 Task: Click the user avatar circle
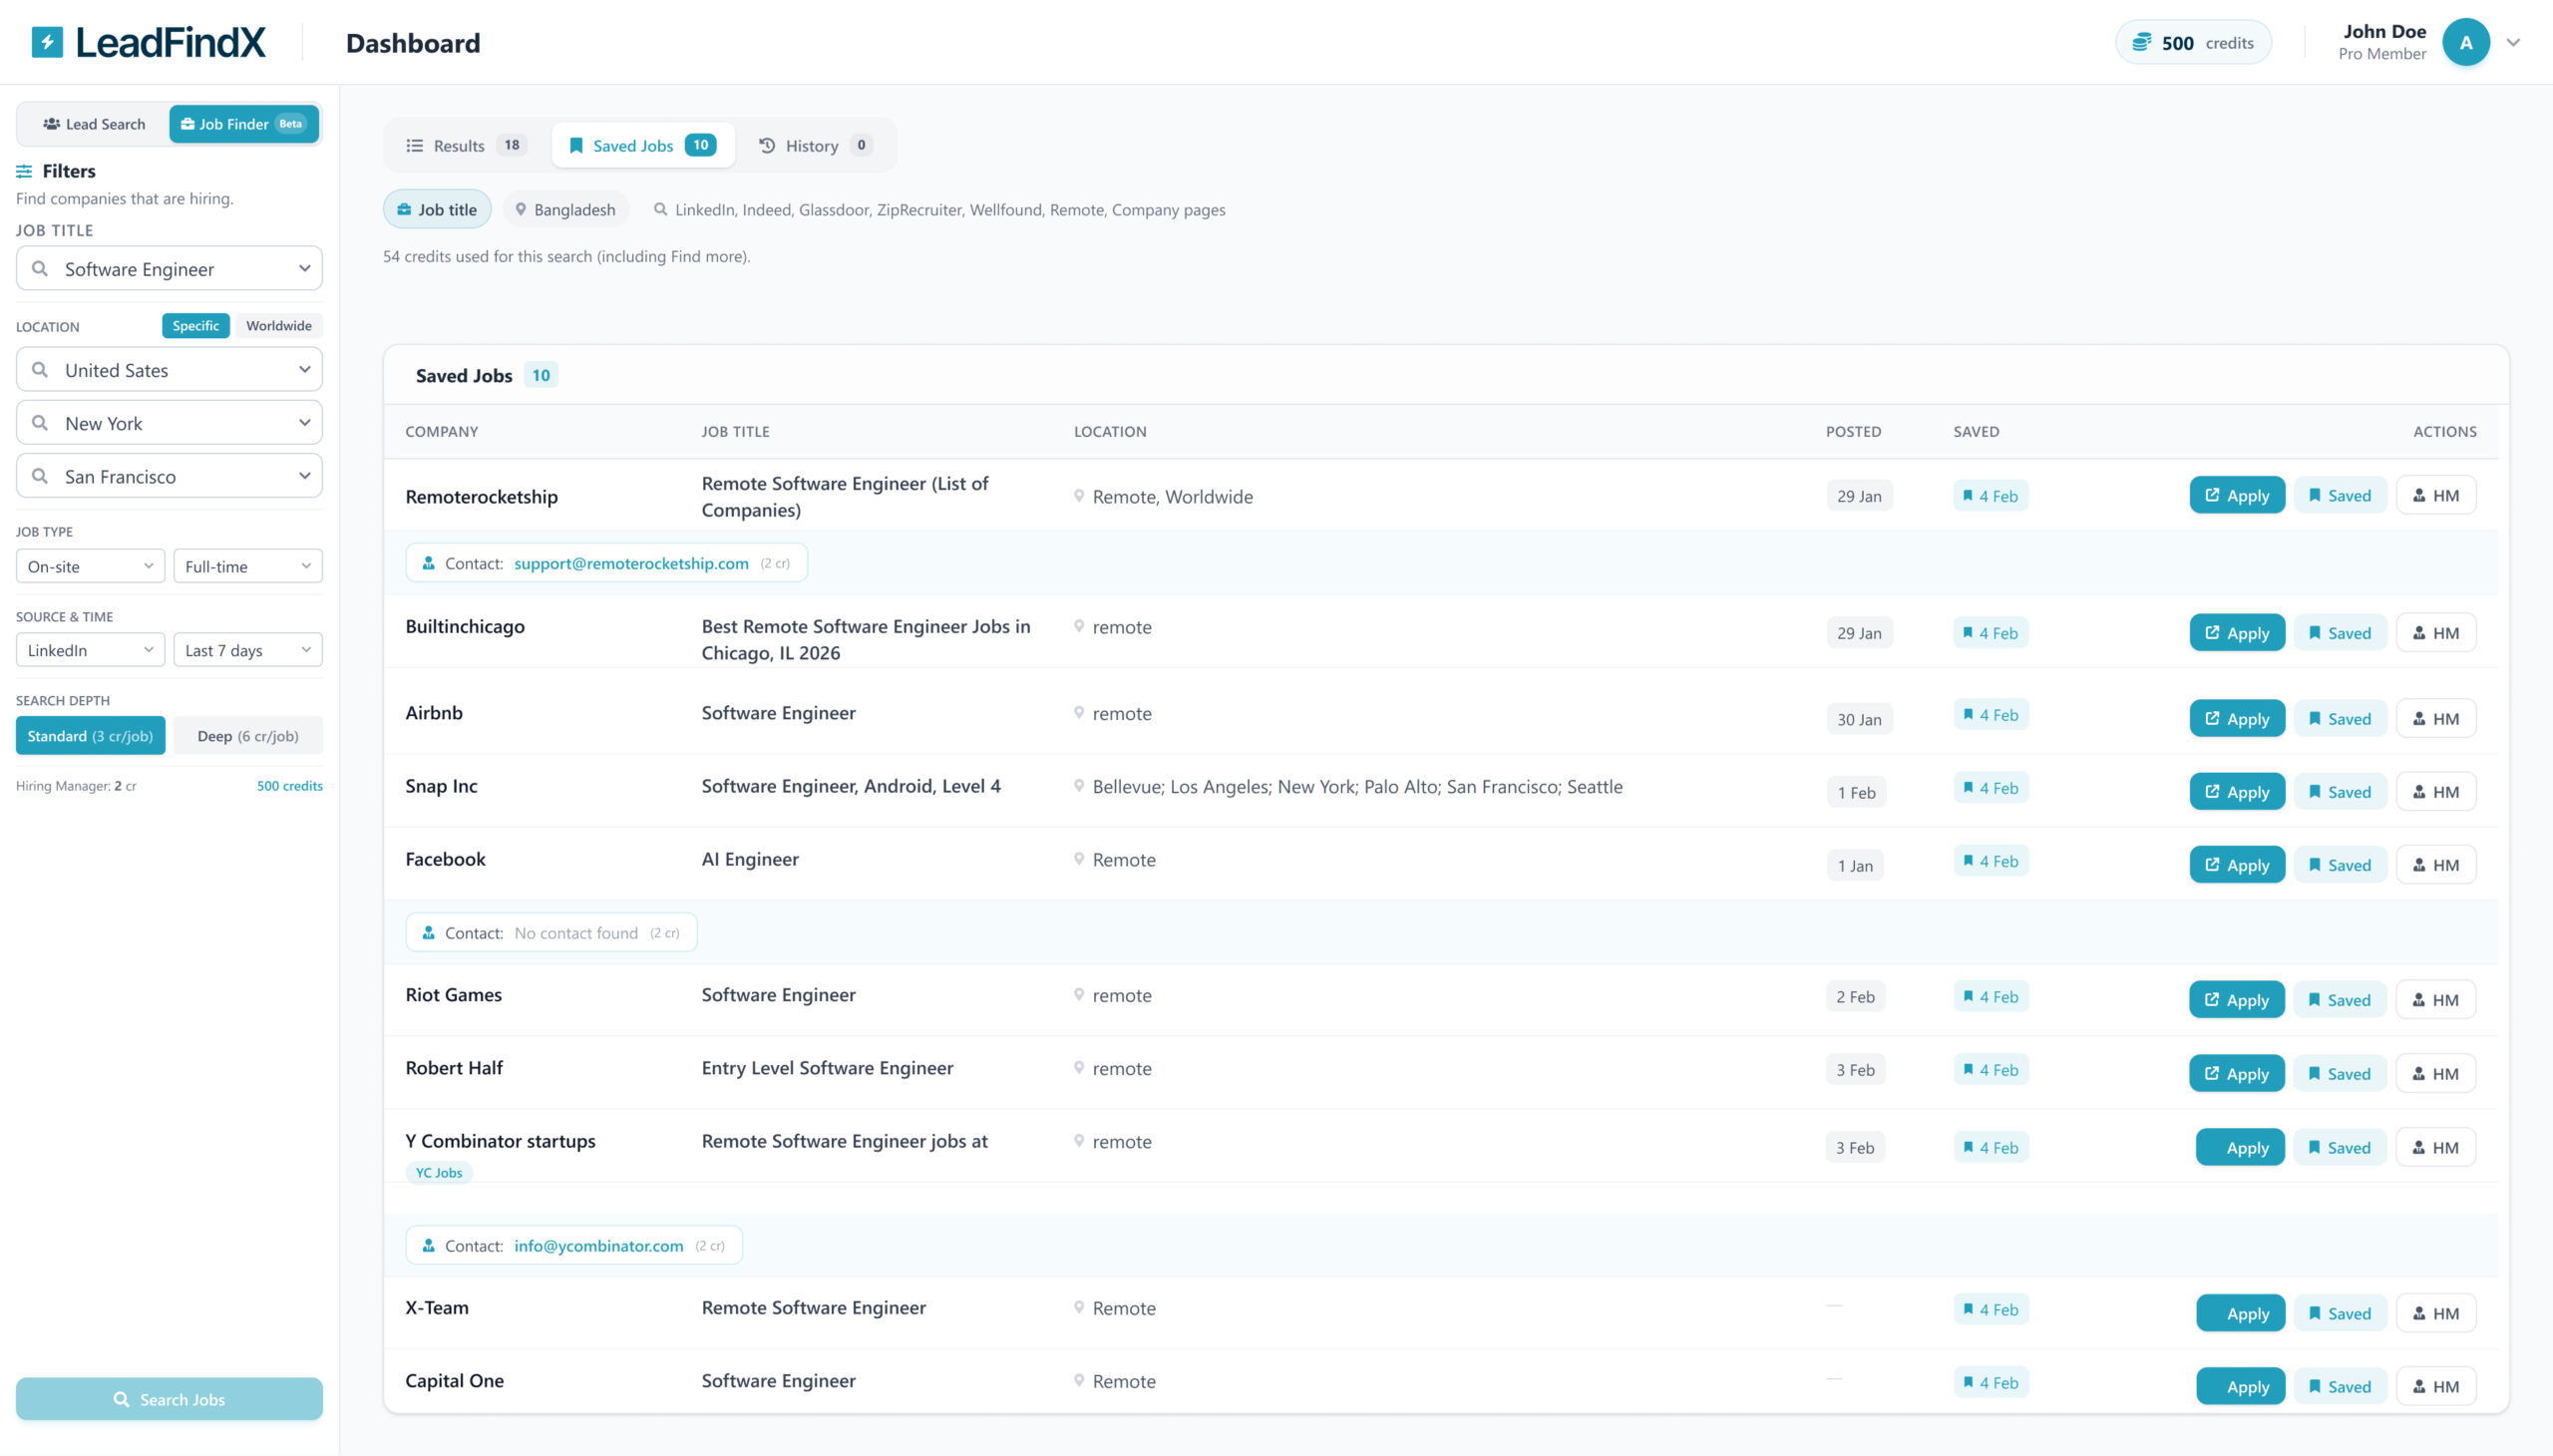click(2468, 42)
